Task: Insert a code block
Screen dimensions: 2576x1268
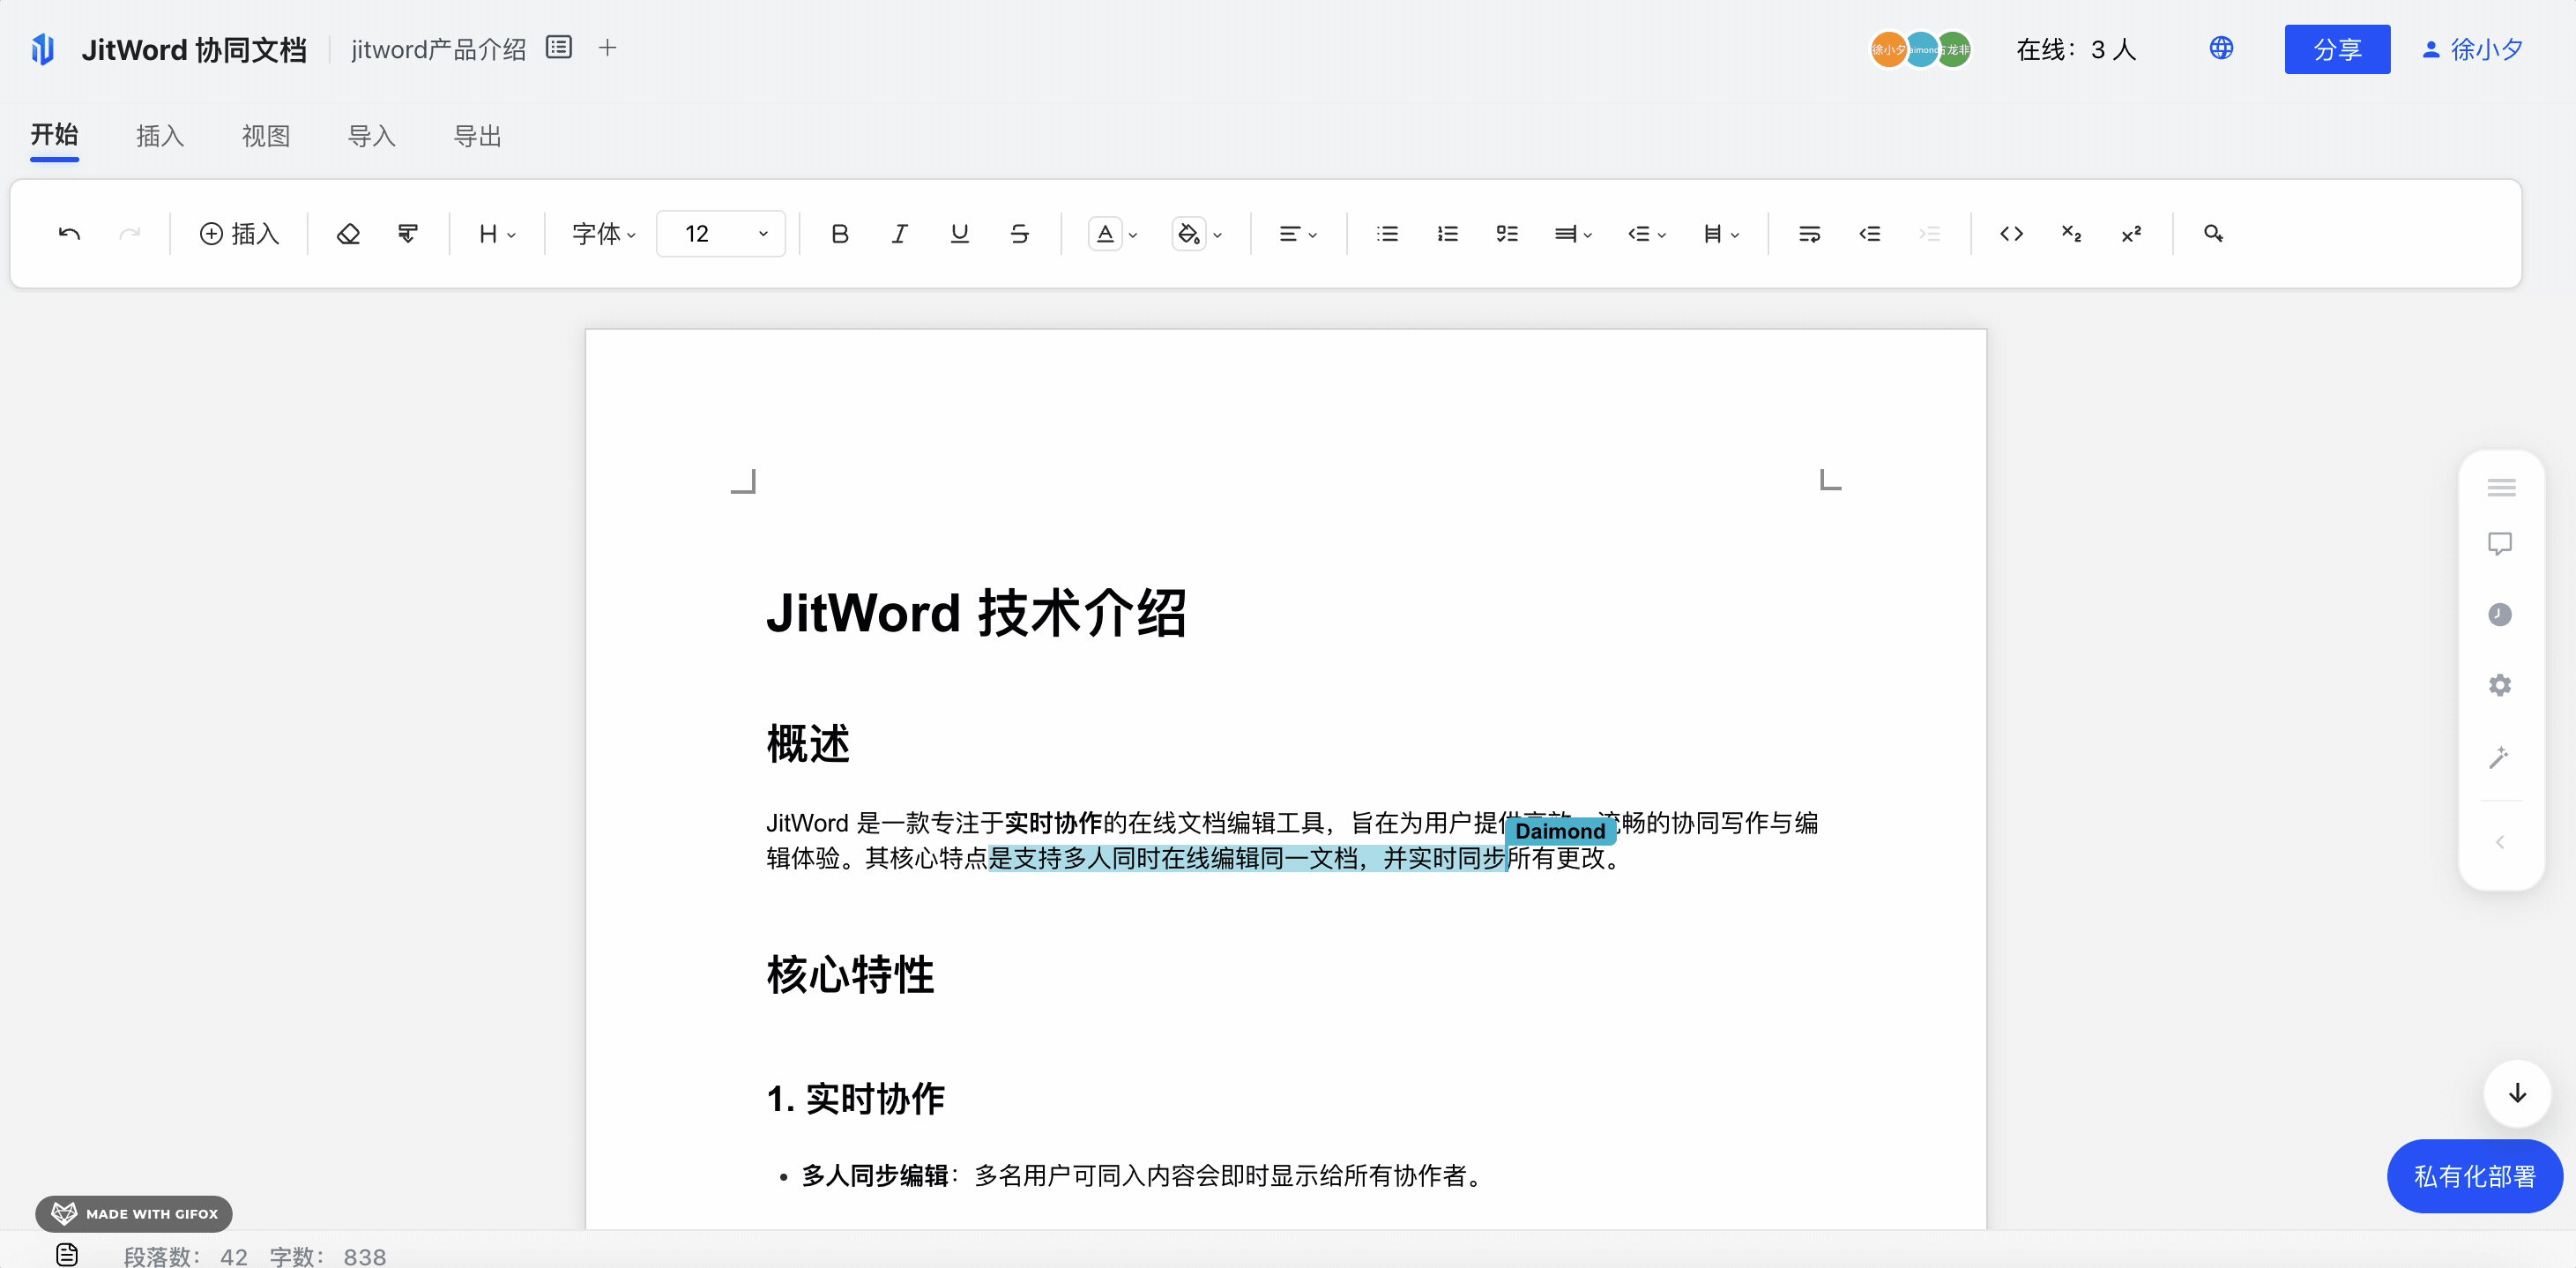Action: coord(2011,234)
